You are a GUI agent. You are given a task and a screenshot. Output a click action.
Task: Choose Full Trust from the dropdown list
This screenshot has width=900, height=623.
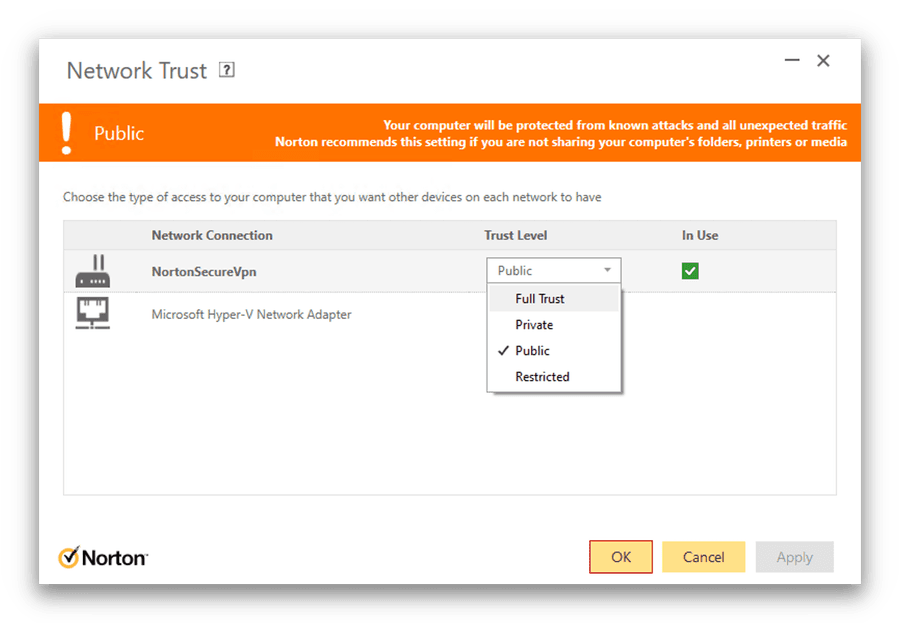540,299
